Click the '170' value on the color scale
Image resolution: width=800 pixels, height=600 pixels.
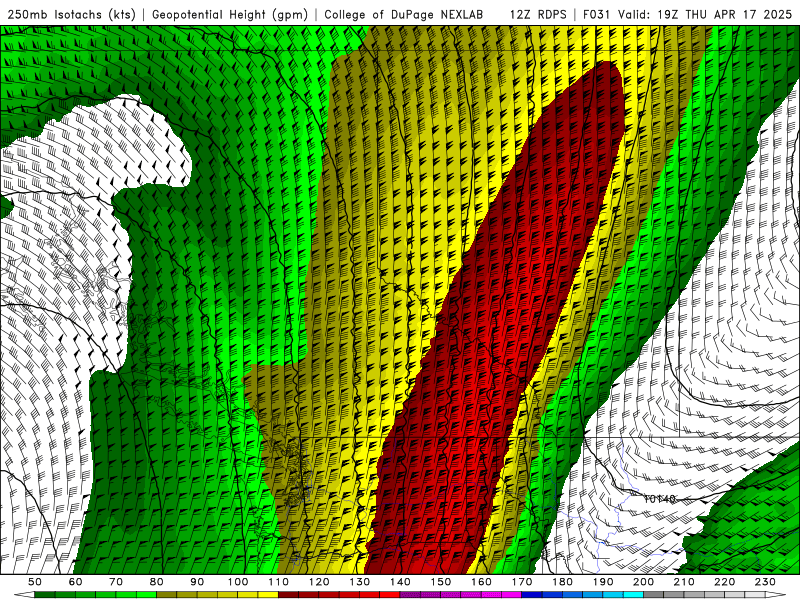tap(522, 582)
